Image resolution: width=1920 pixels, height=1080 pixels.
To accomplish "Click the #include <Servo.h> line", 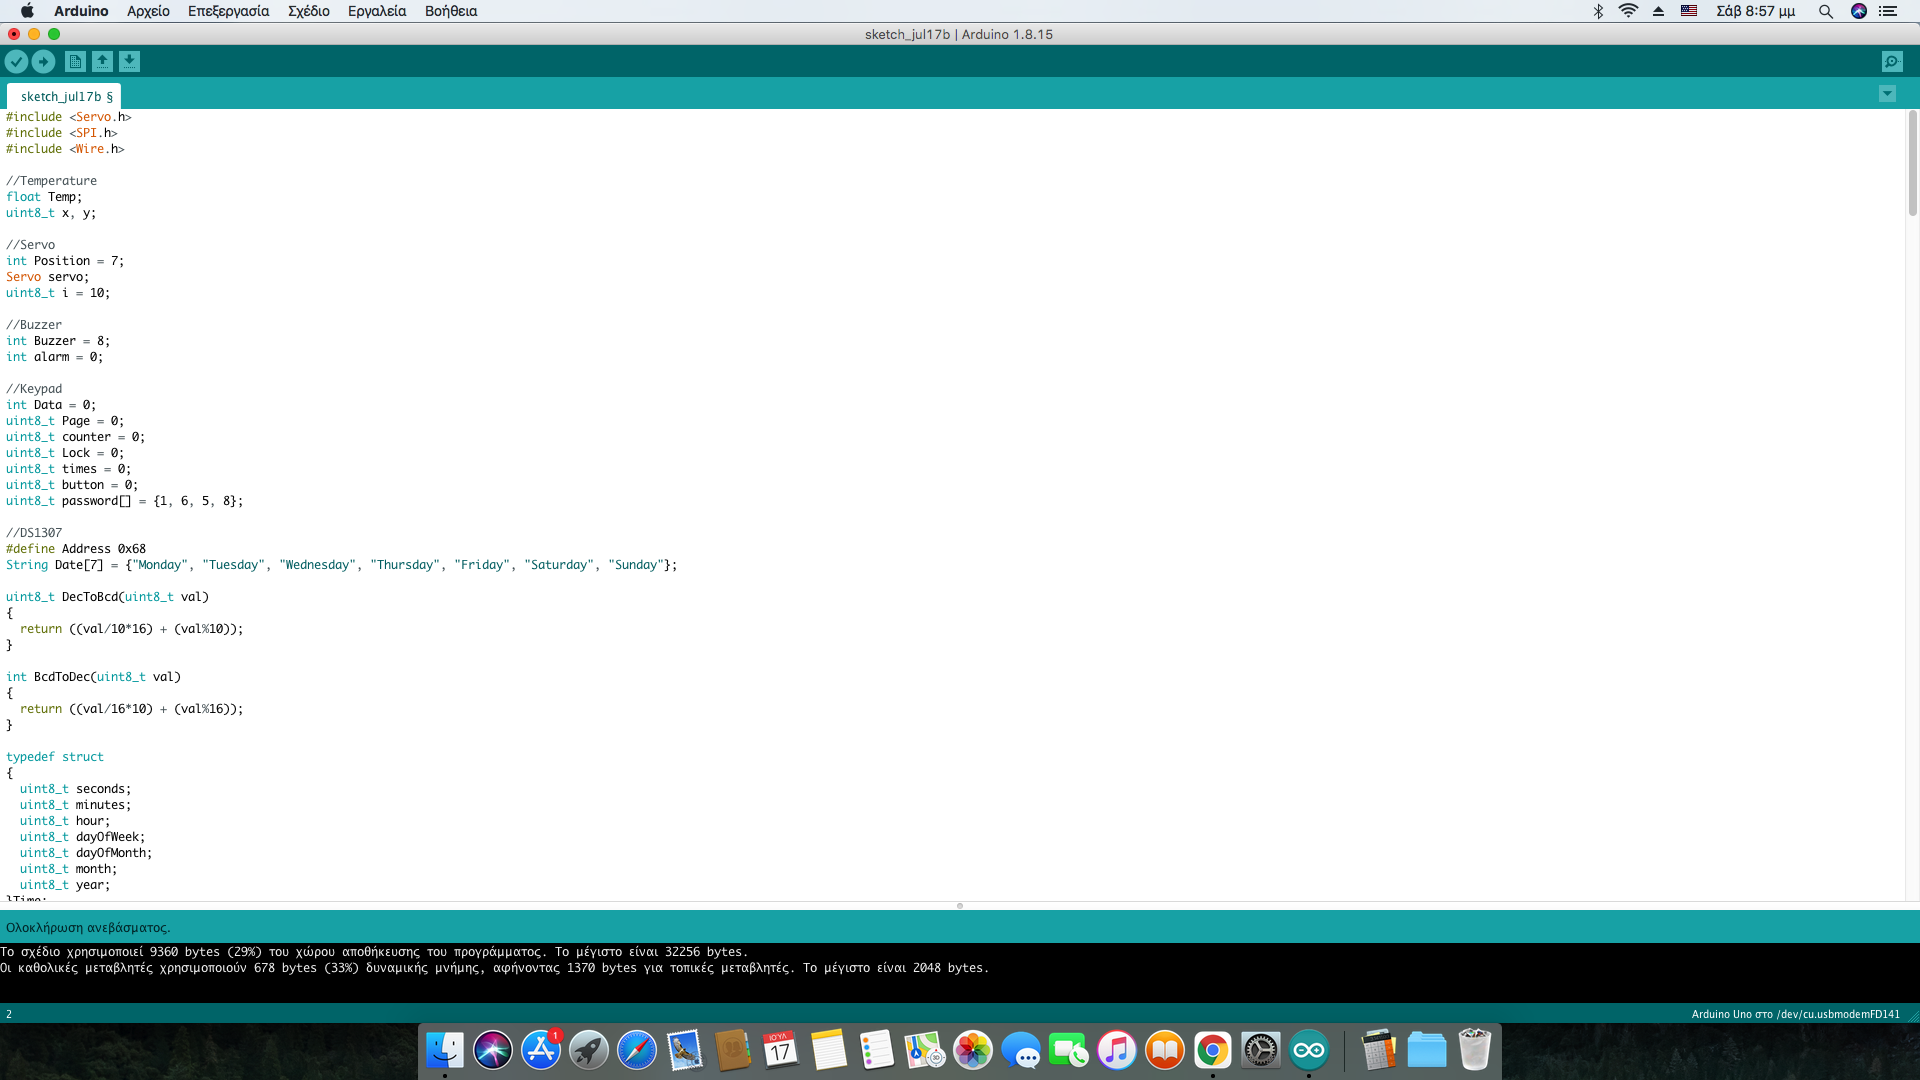I will [69, 117].
